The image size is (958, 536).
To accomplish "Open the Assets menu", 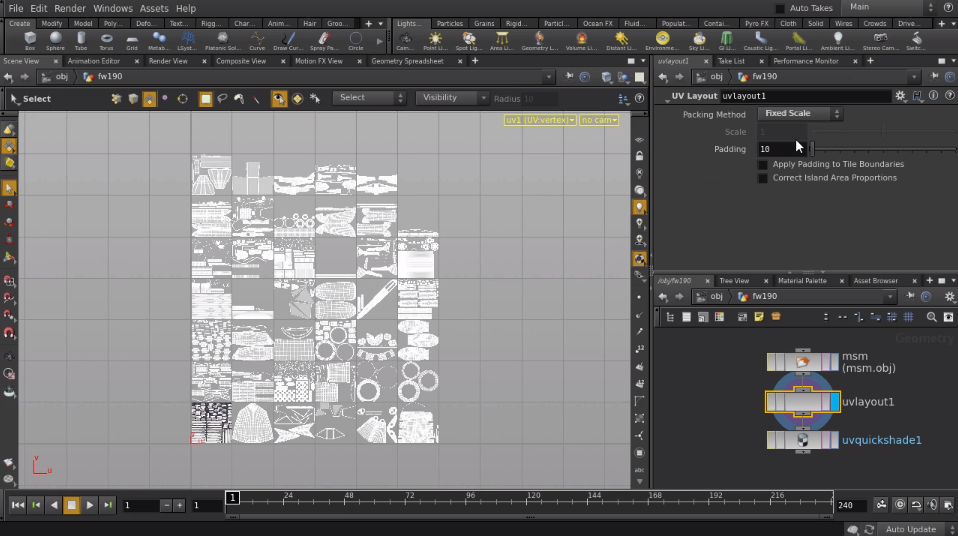I will 154,9.
